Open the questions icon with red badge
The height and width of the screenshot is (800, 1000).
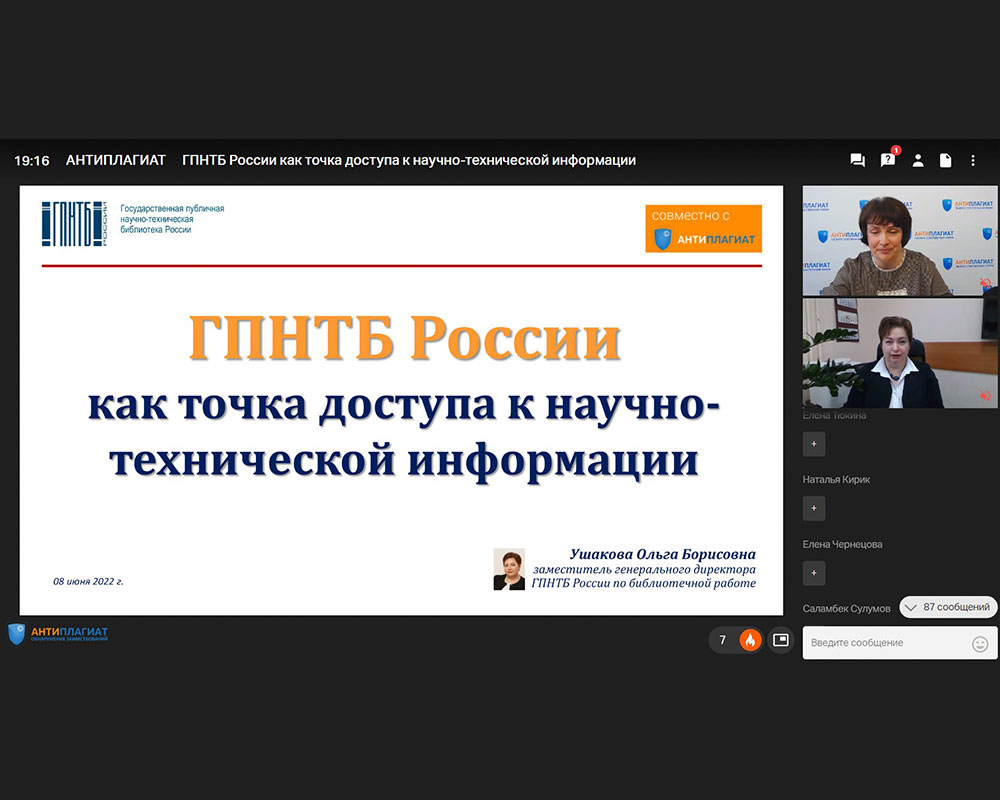coord(888,159)
